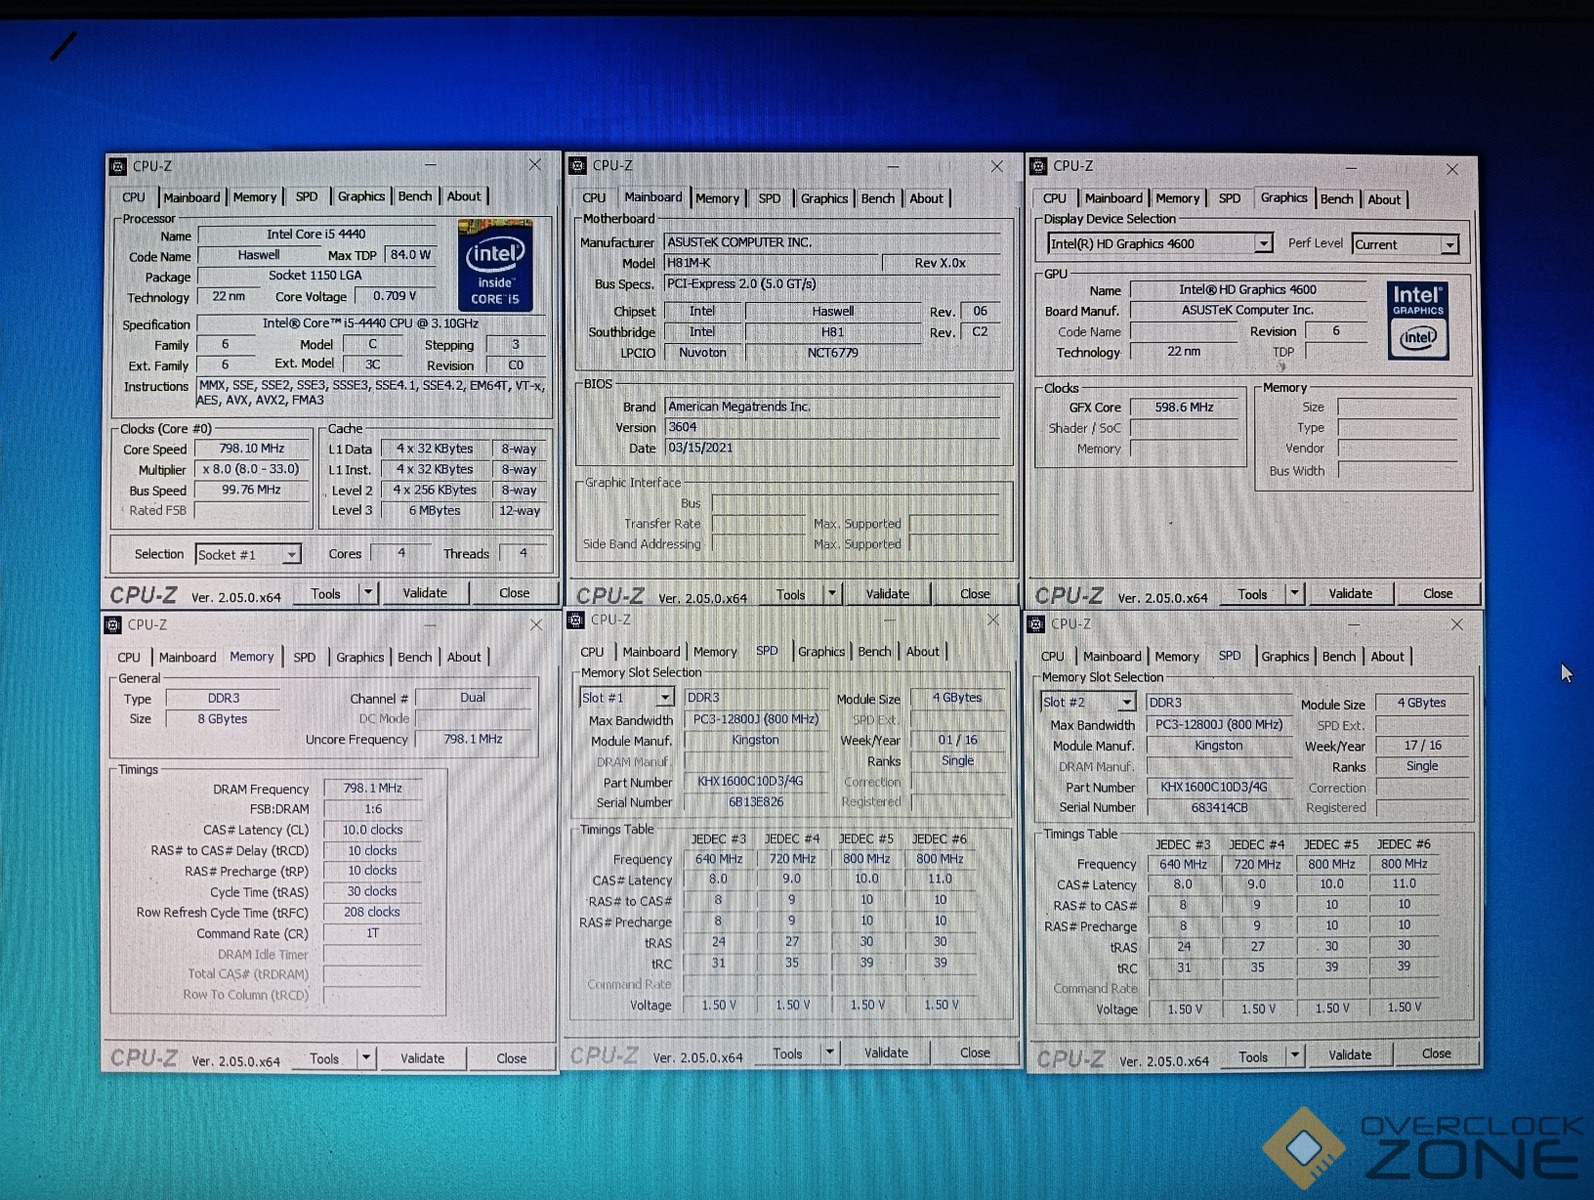Image resolution: width=1594 pixels, height=1200 pixels.
Task: Open SPD tab in the Mainboard window
Action: tap(769, 198)
